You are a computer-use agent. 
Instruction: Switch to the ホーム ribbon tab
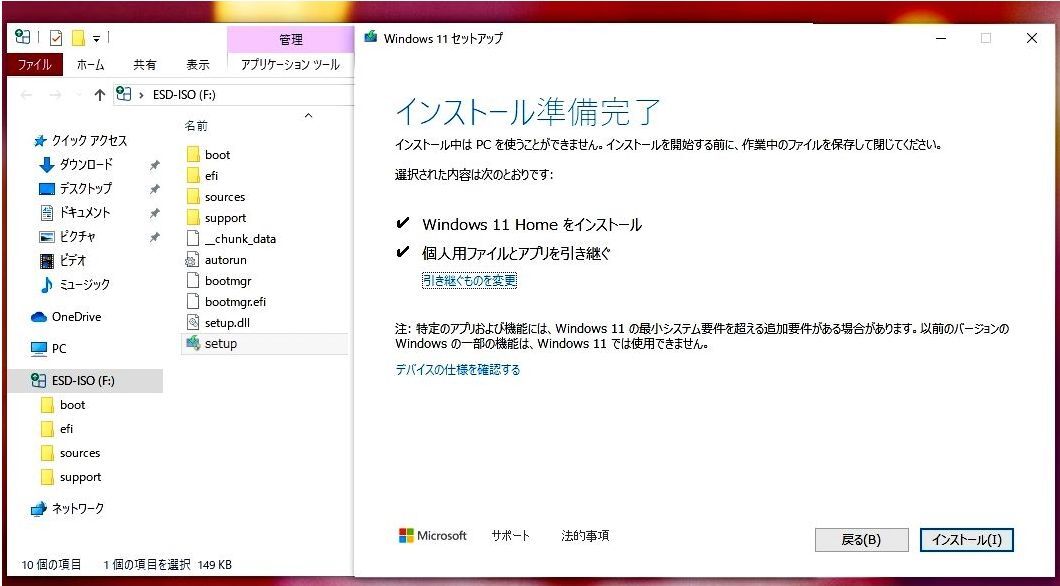[x=90, y=65]
